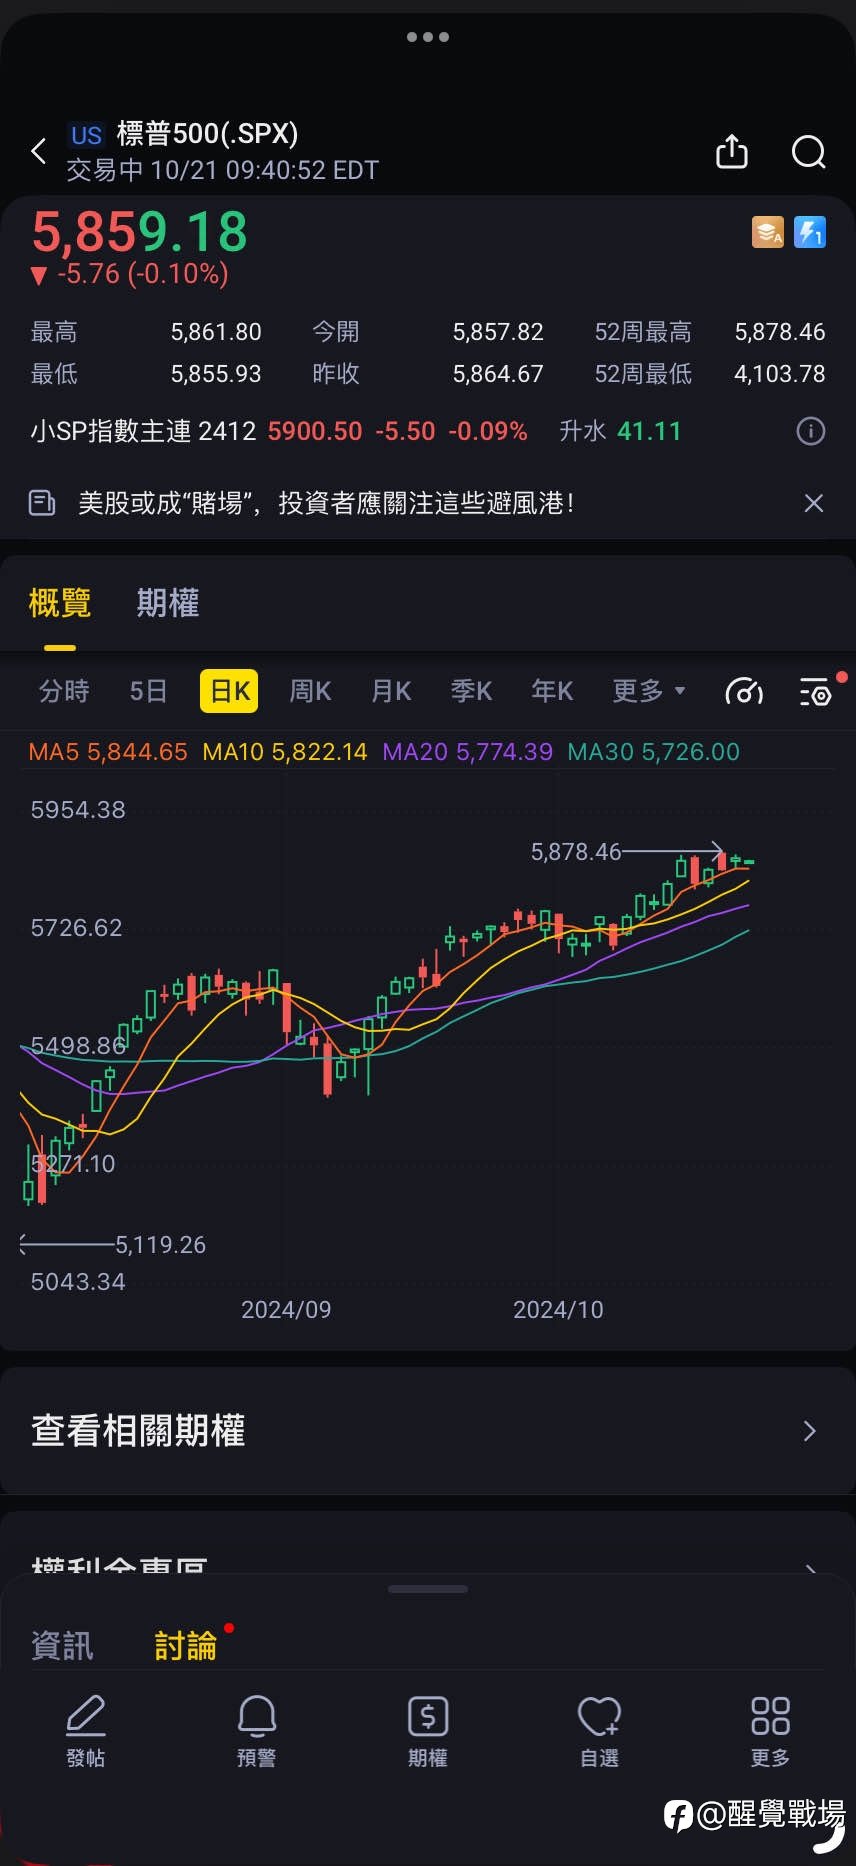Expand the 更多 period dropdown
Viewport: 856px width, 1866px height.
[648, 691]
